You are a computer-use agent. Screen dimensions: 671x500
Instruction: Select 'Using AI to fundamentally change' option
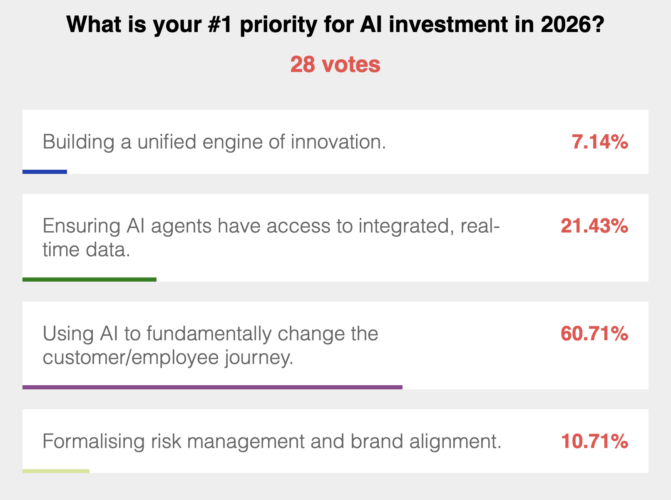click(x=335, y=345)
